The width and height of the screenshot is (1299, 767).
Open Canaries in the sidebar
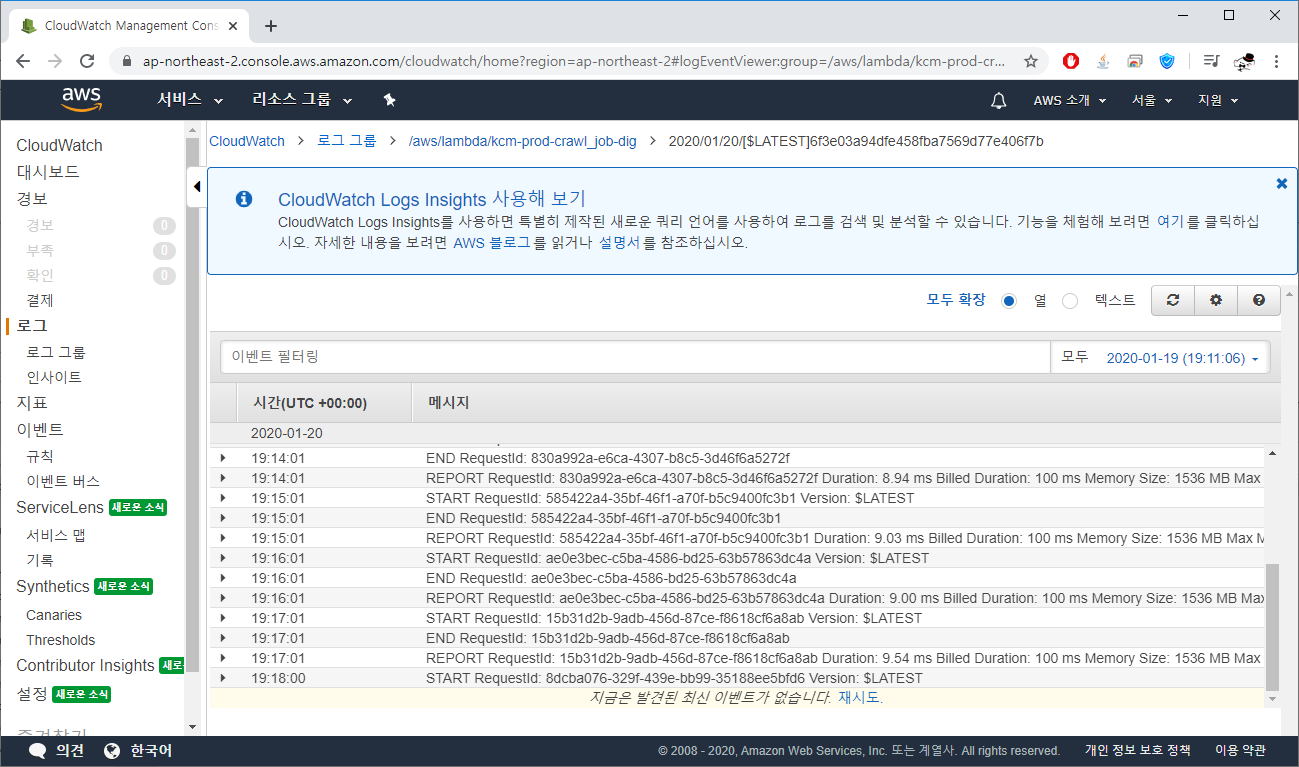click(x=54, y=615)
